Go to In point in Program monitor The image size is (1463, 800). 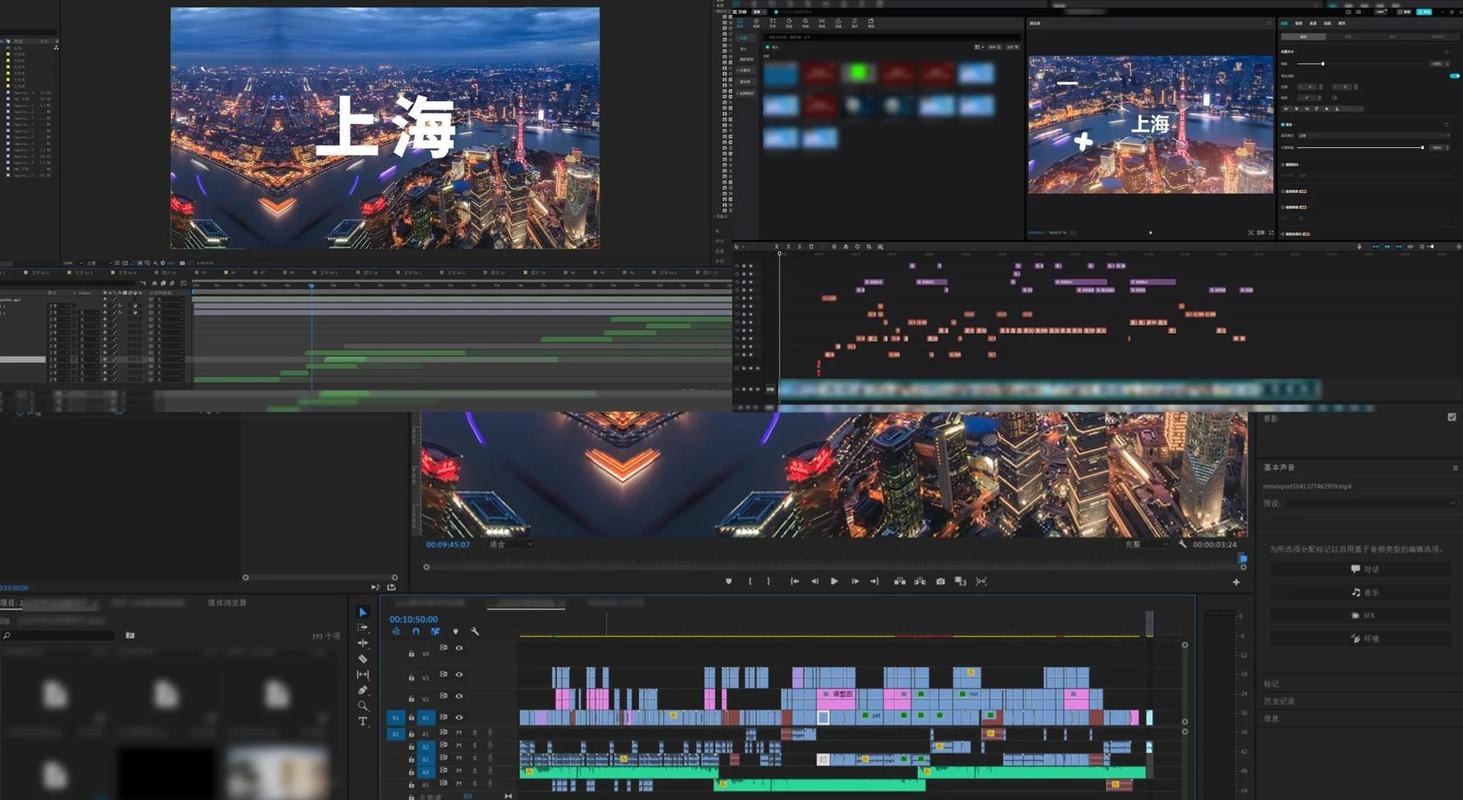pos(795,581)
